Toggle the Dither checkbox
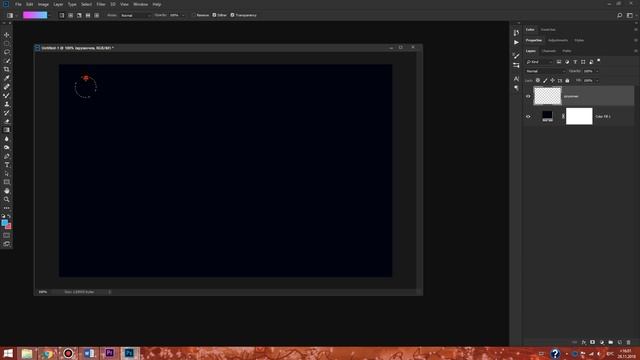This screenshot has height=360, width=640. 214,15
